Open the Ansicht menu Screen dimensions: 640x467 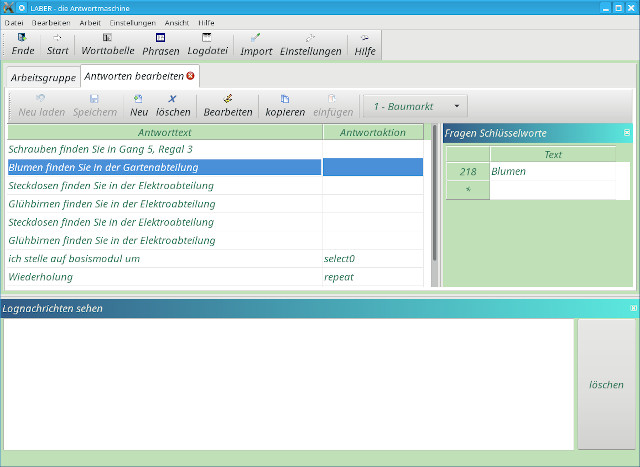176,21
